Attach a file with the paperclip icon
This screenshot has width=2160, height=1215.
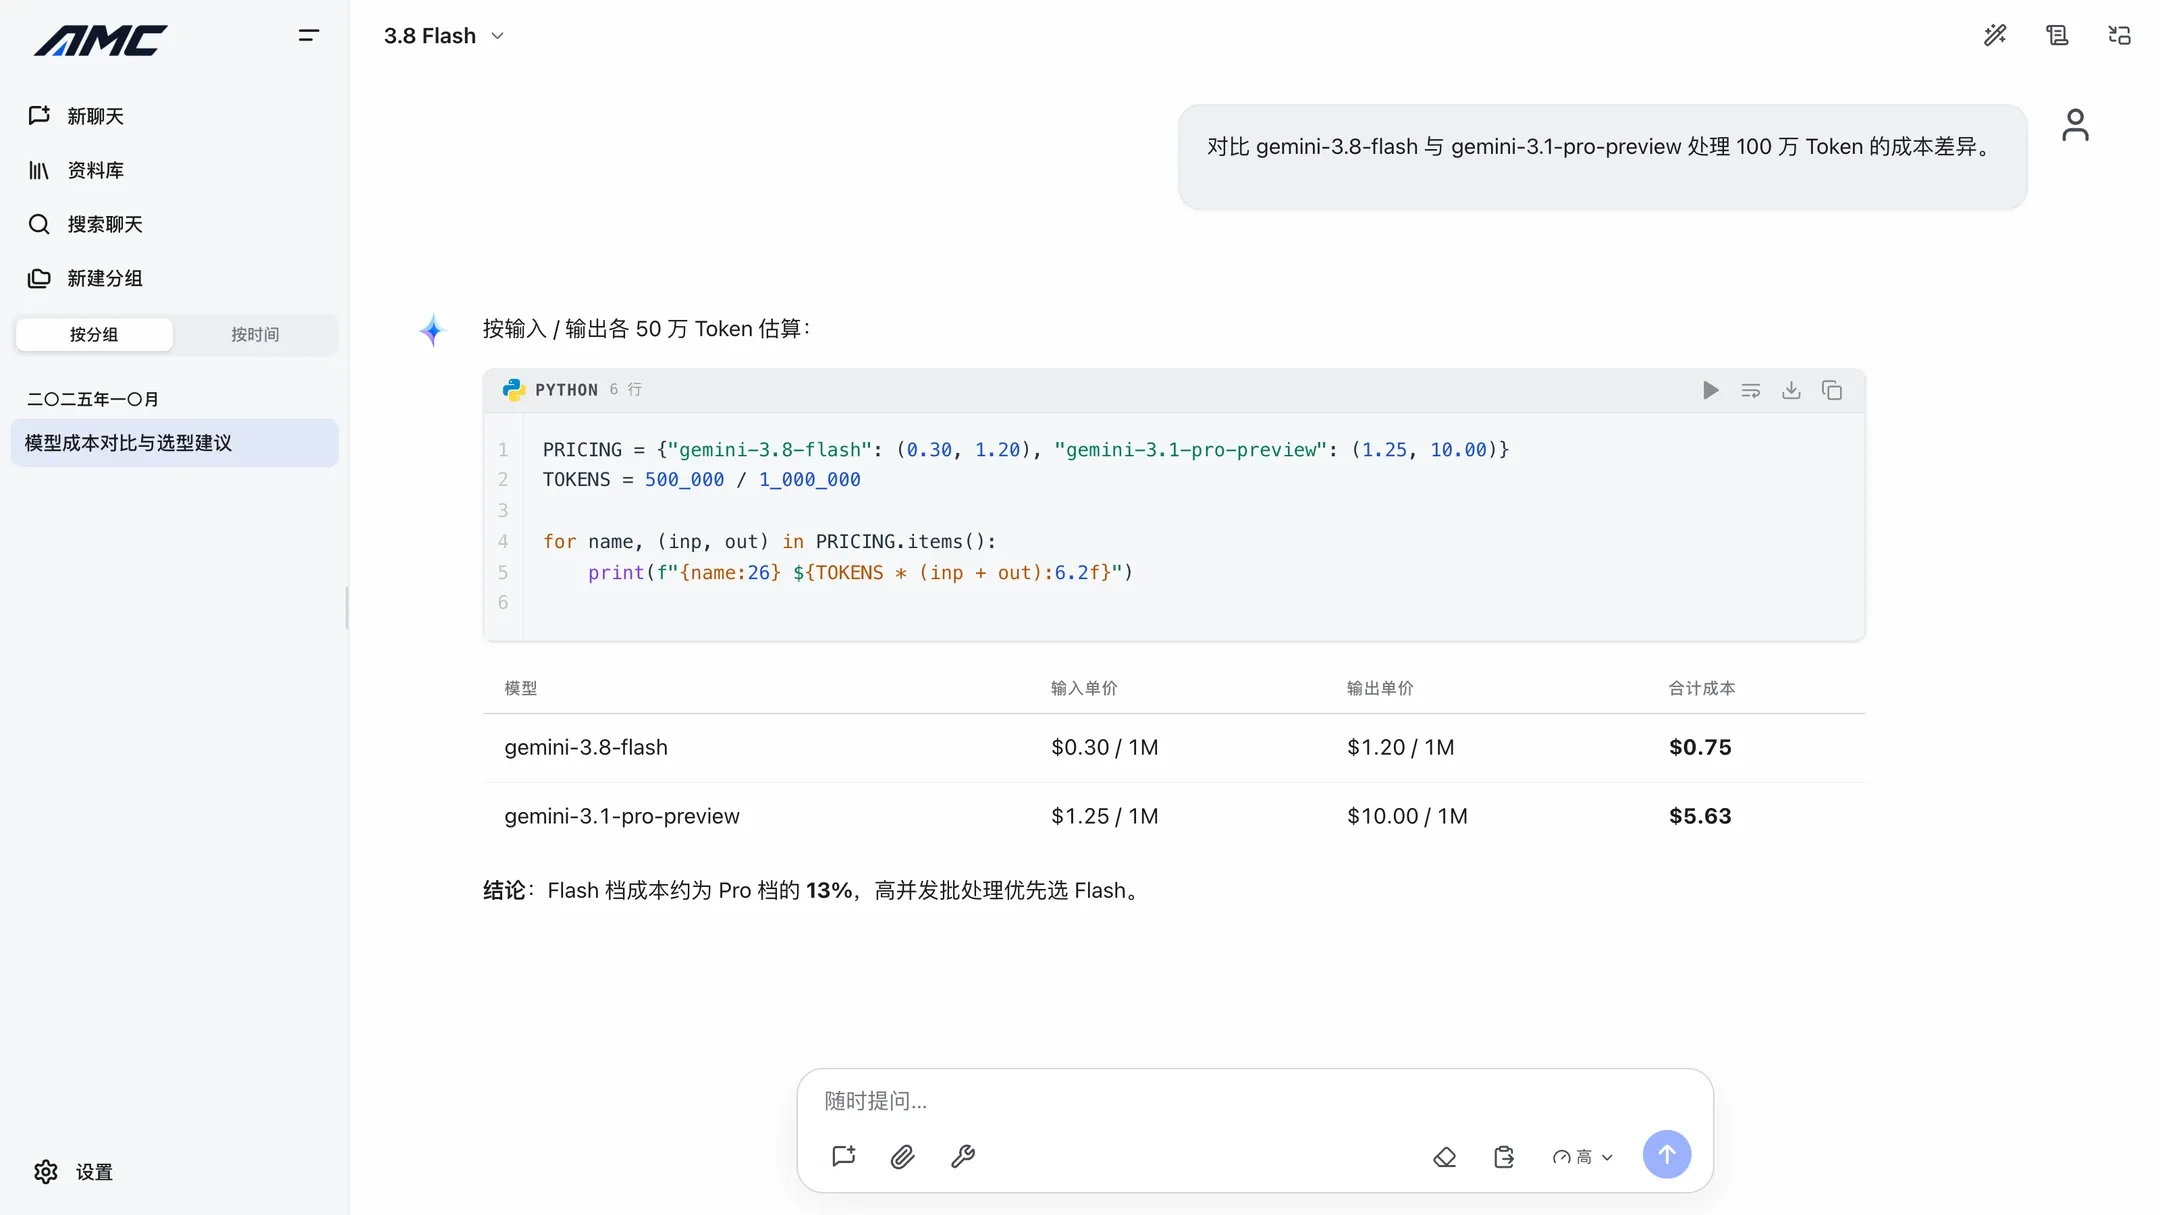pos(902,1157)
